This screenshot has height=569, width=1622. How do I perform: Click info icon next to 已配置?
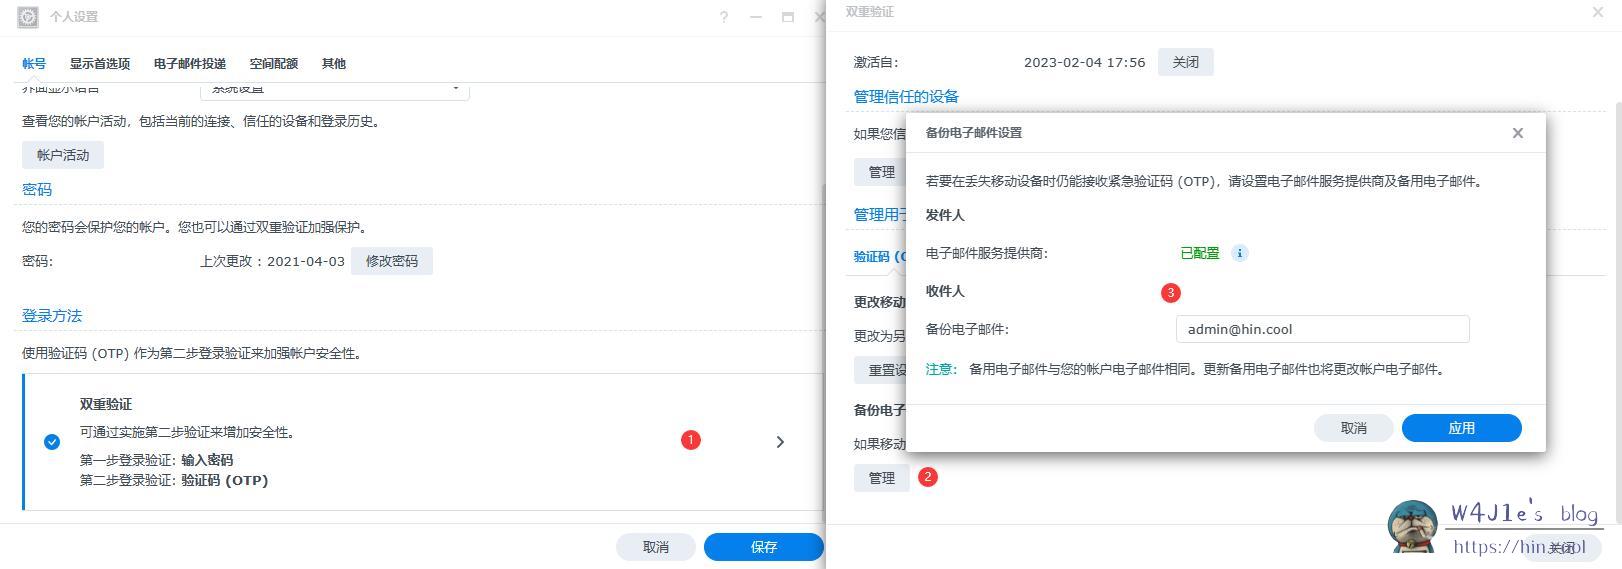click(1239, 253)
